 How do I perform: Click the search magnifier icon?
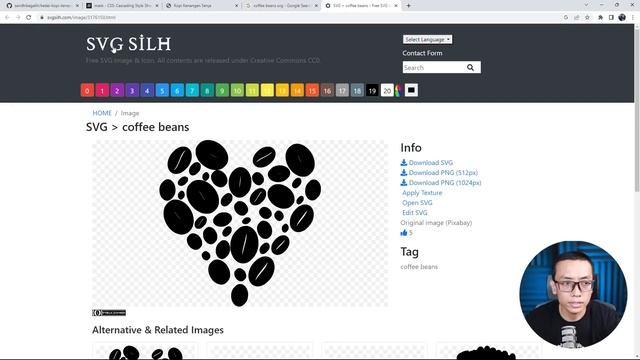click(x=470, y=67)
